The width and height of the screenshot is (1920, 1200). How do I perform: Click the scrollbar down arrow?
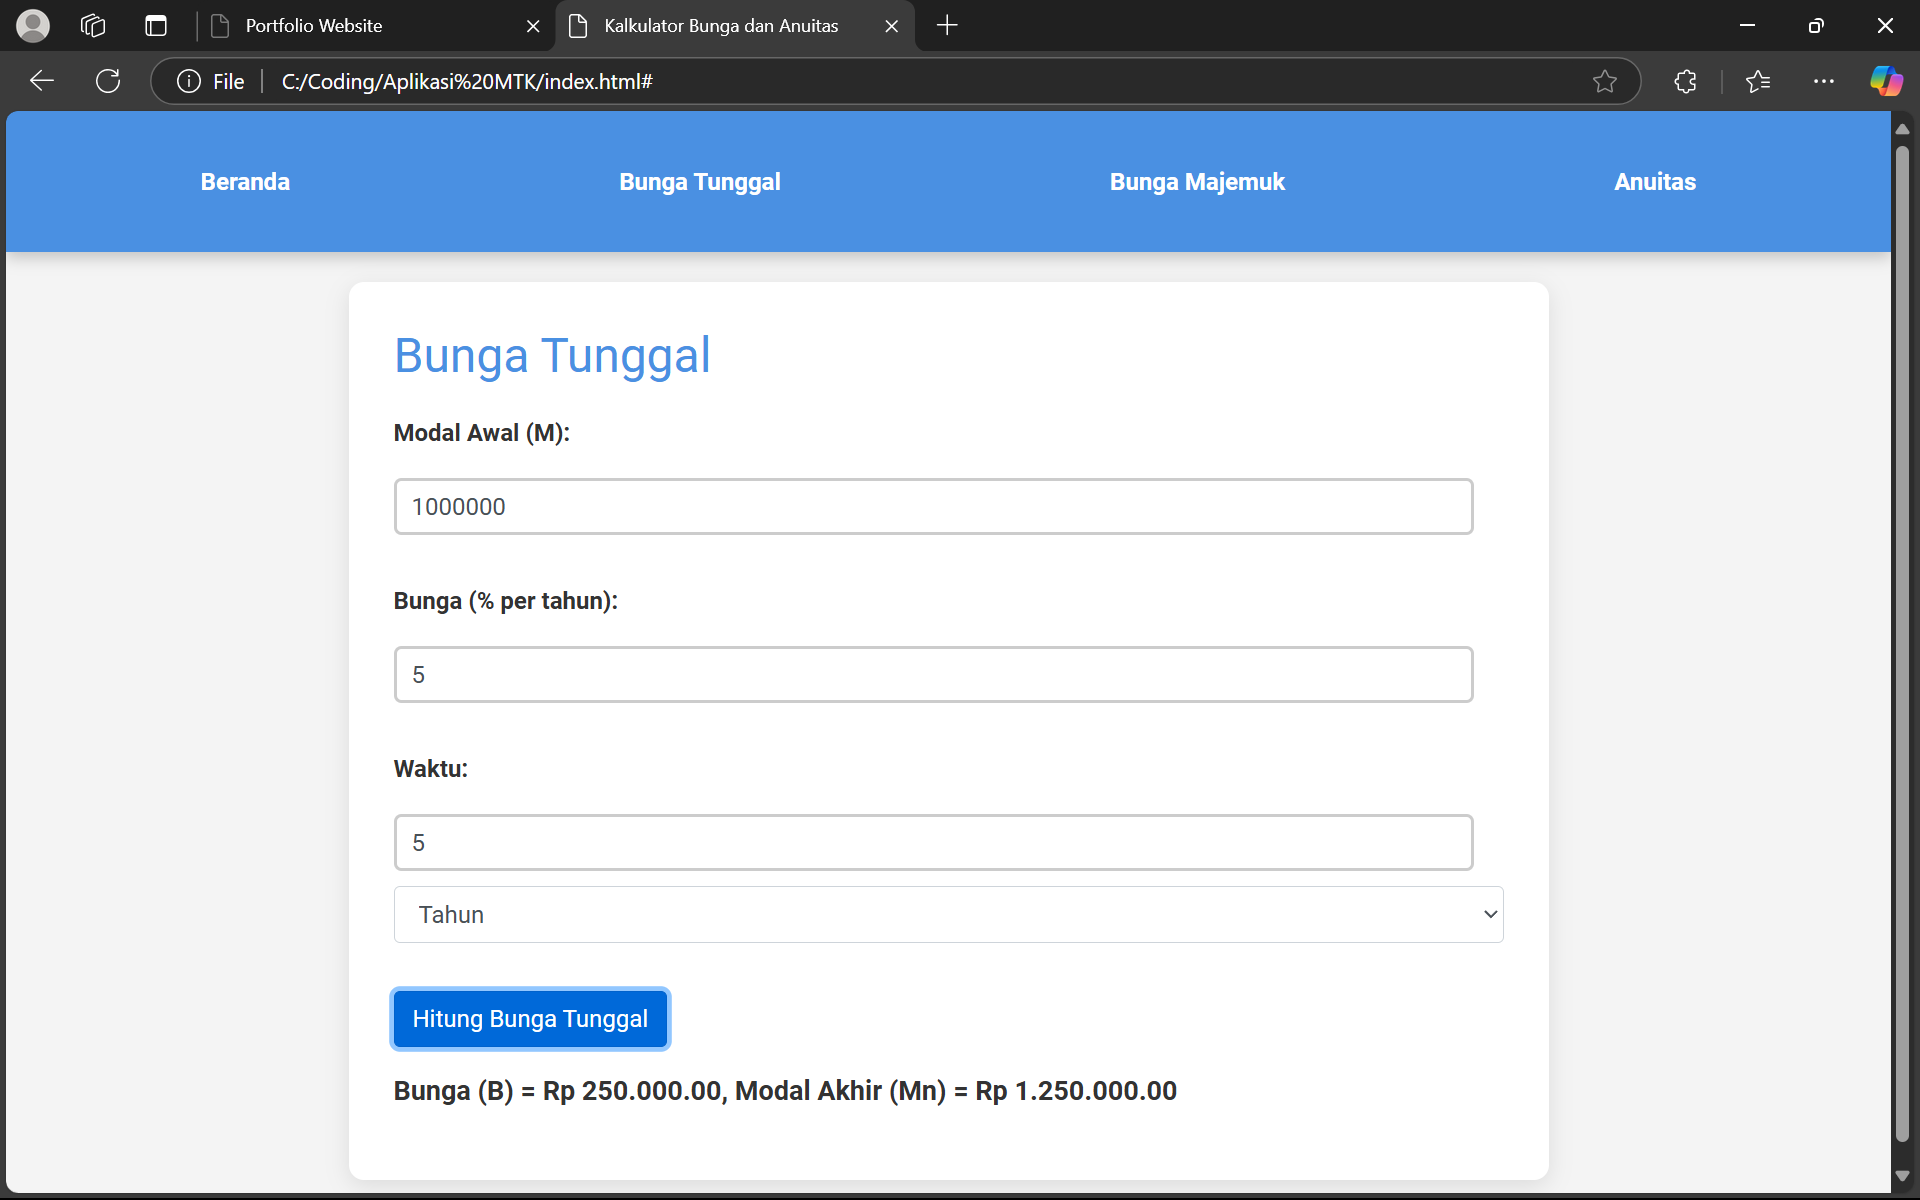(x=1902, y=1176)
